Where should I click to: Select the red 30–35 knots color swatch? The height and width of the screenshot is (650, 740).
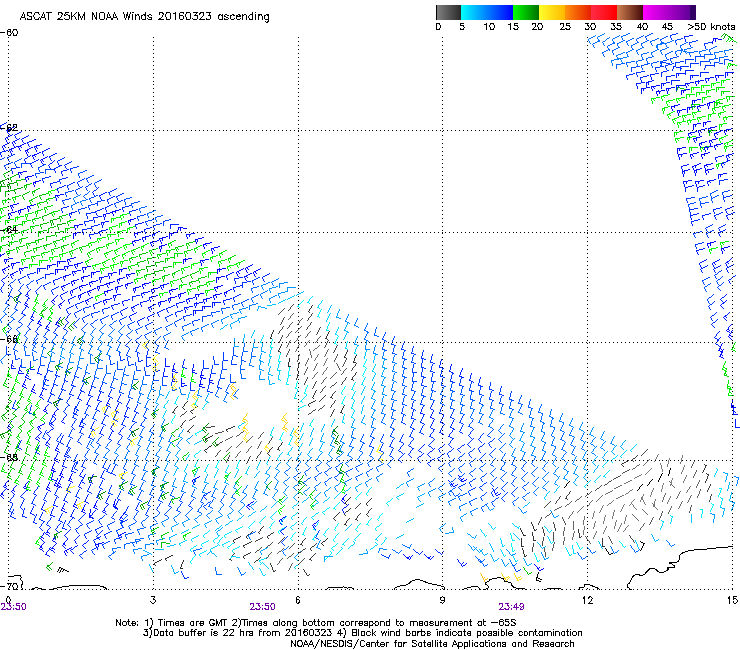pos(604,12)
